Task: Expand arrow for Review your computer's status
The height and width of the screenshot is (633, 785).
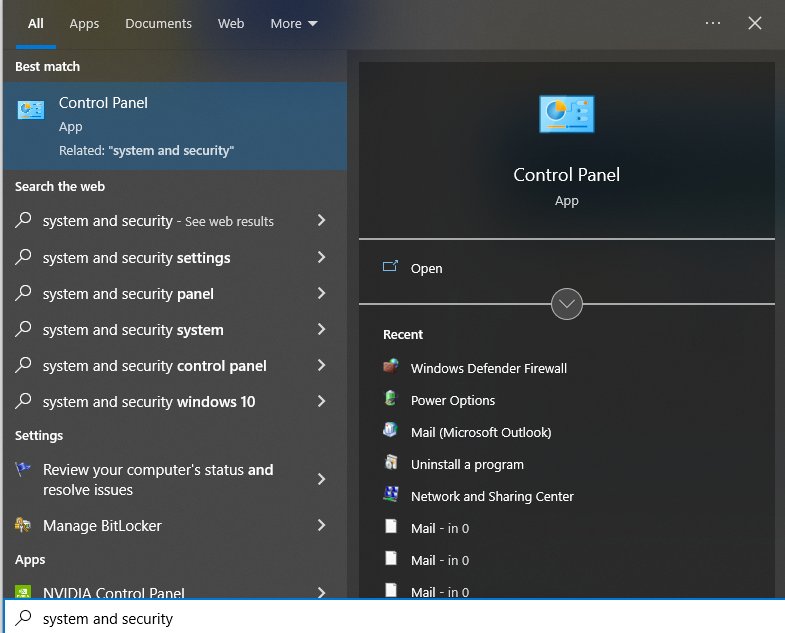Action: pyautogui.click(x=321, y=479)
